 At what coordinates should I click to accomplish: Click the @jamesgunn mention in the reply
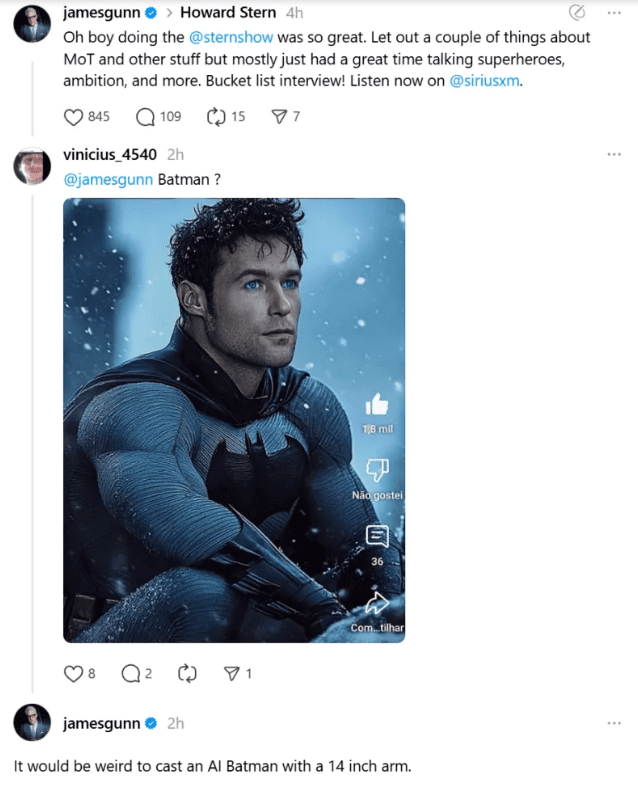108,180
